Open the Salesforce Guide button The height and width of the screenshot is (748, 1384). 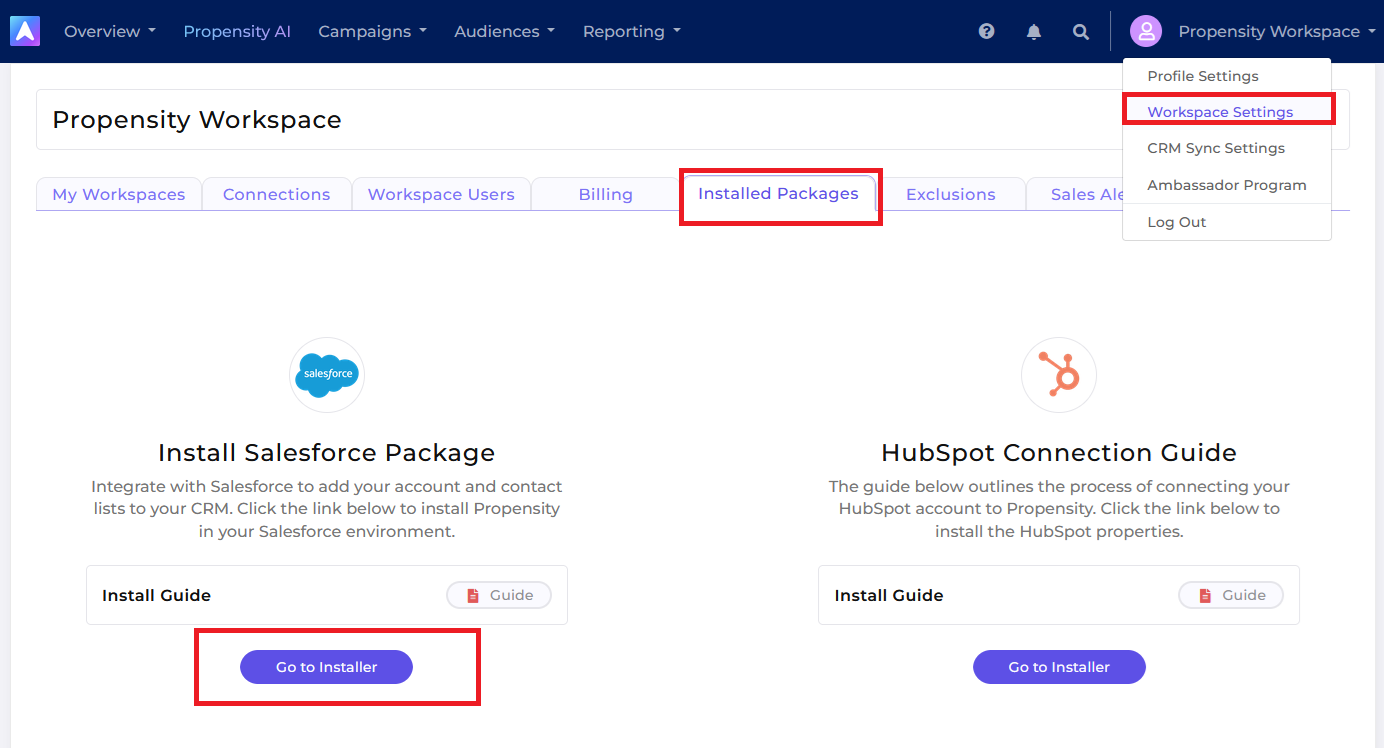click(499, 595)
